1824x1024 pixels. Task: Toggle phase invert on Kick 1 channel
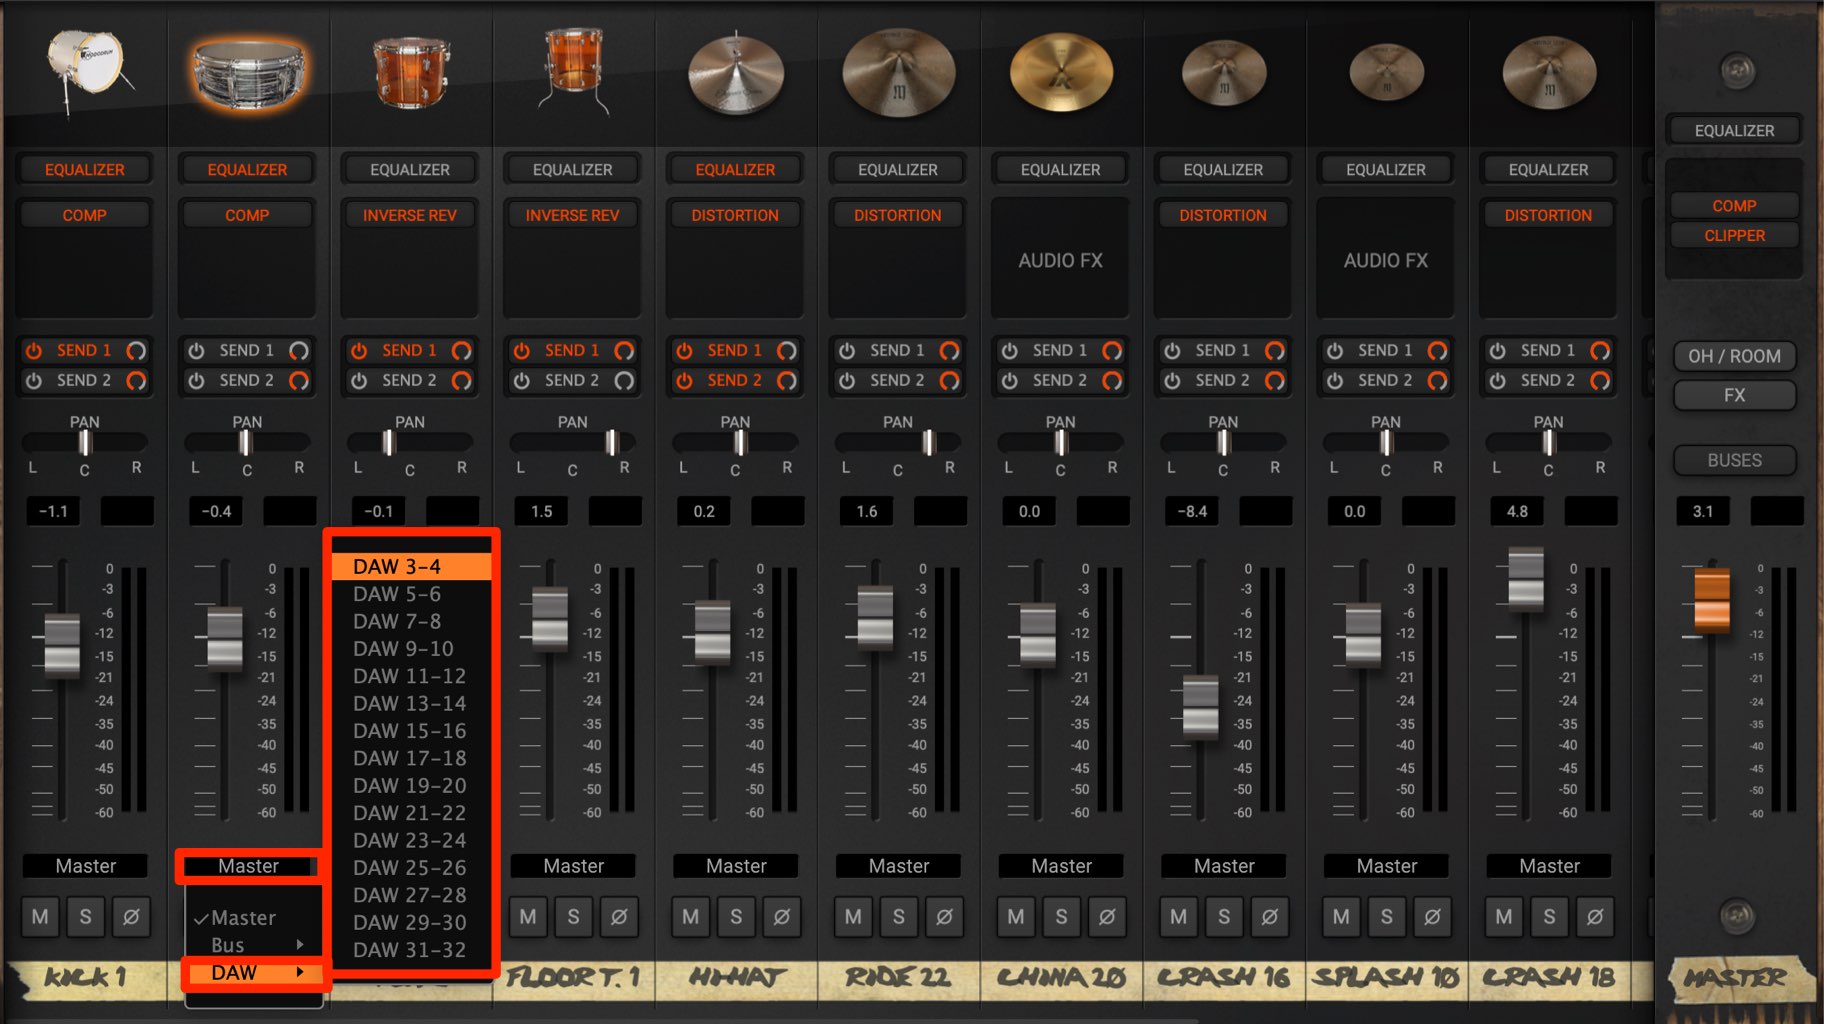(131, 916)
